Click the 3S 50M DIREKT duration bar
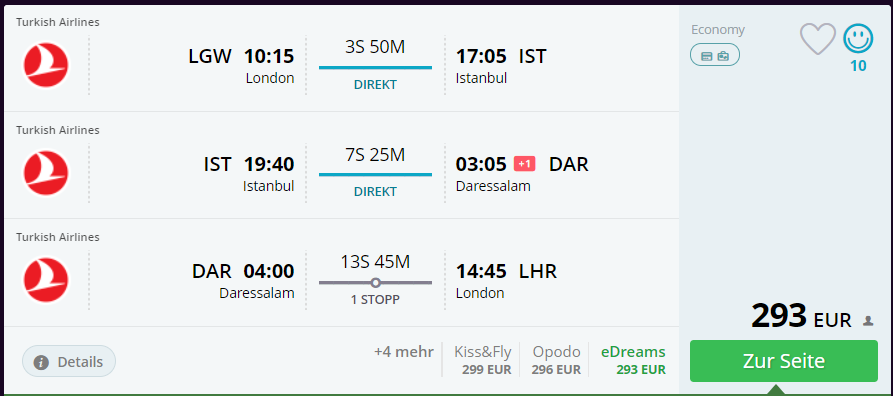893x398 pixels. point(375,67)
